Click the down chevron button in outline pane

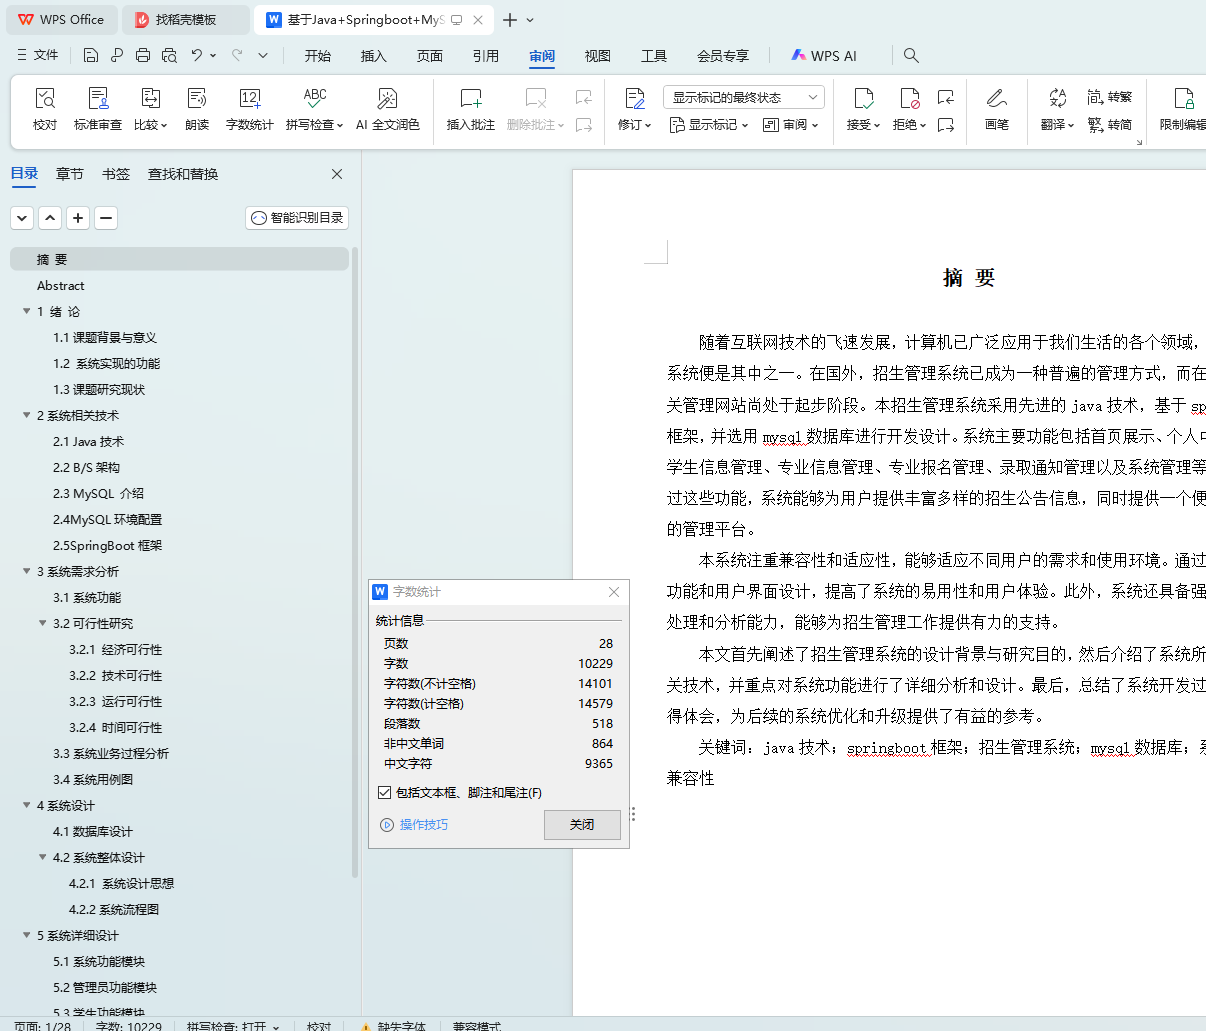point(22,217)
